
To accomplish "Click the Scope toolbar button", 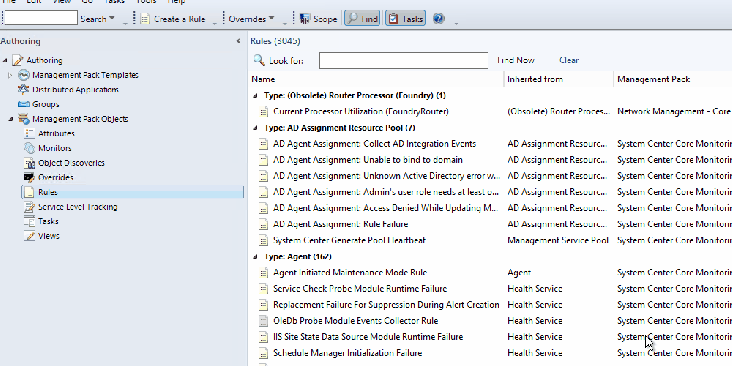I will (318, 19).
